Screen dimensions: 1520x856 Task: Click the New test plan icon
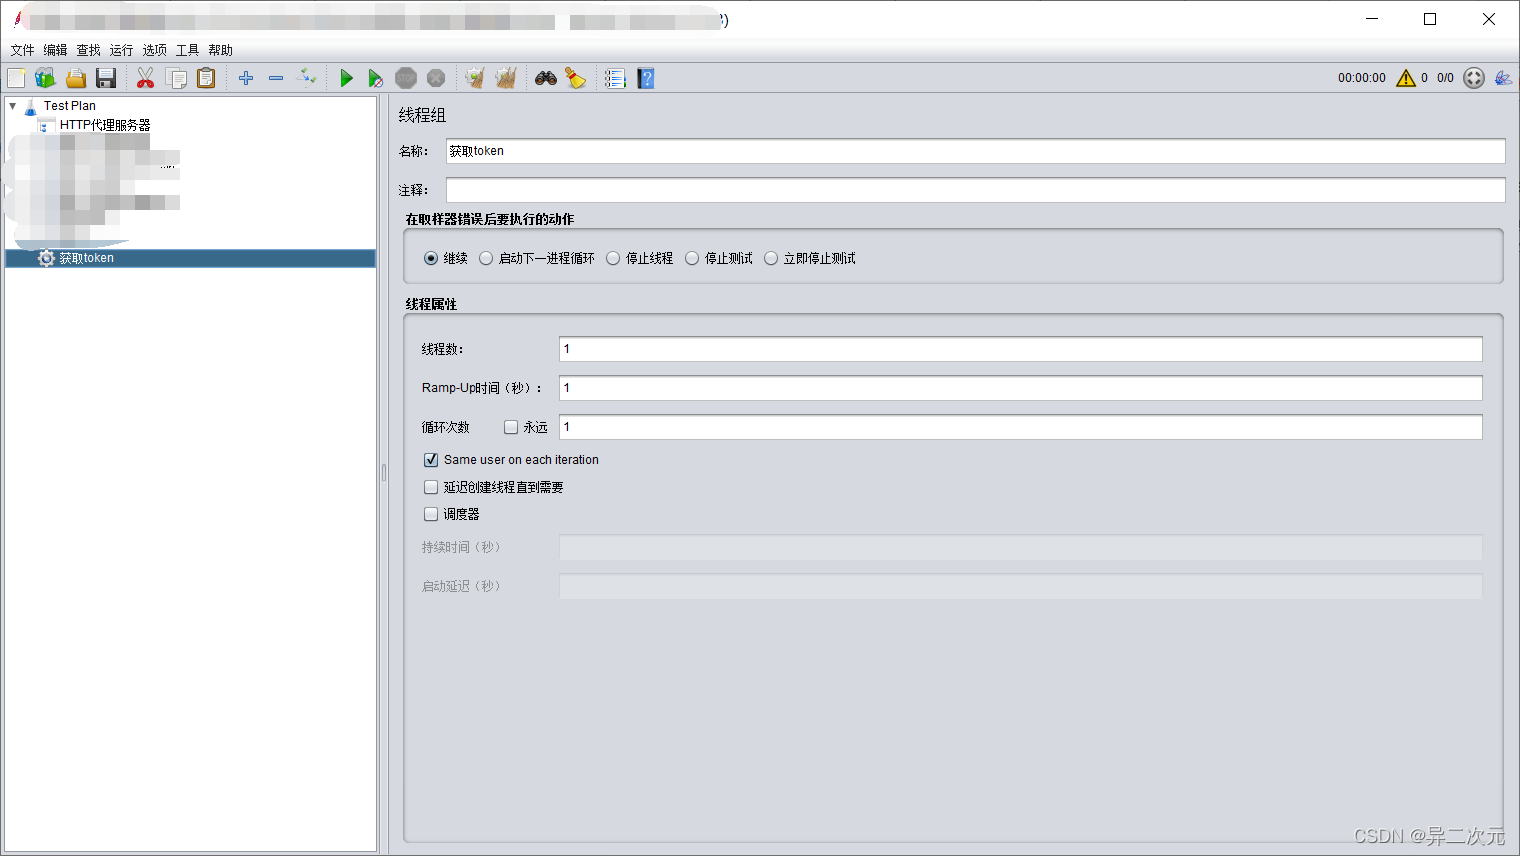point(16,78)
